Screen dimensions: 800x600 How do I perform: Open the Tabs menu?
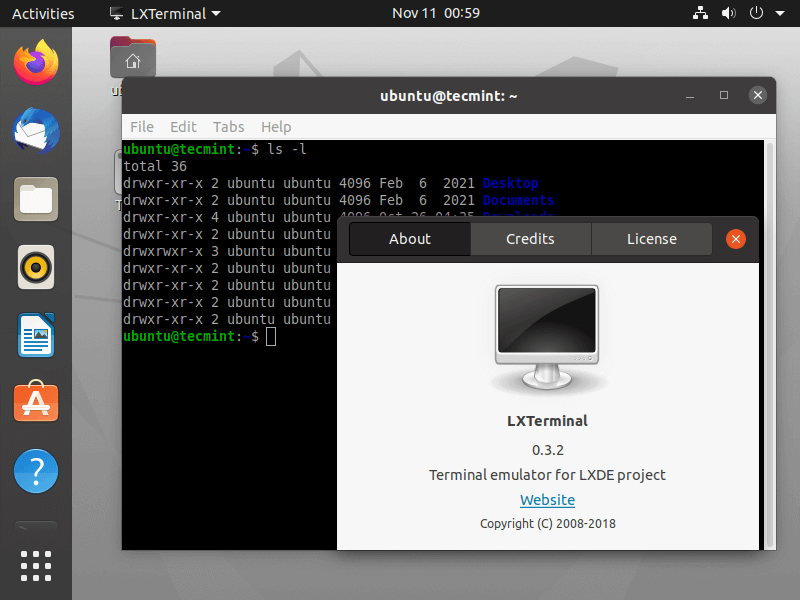pyautogui.click(x=229, y=127)
